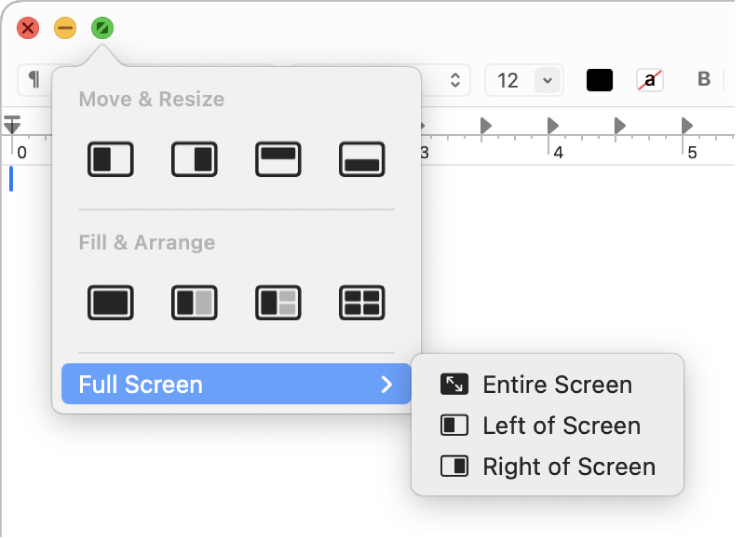The height and width of the screenshot is (538, 738).
Task: Expand Full Screen submenu chevron arrow
Action: 387,384
